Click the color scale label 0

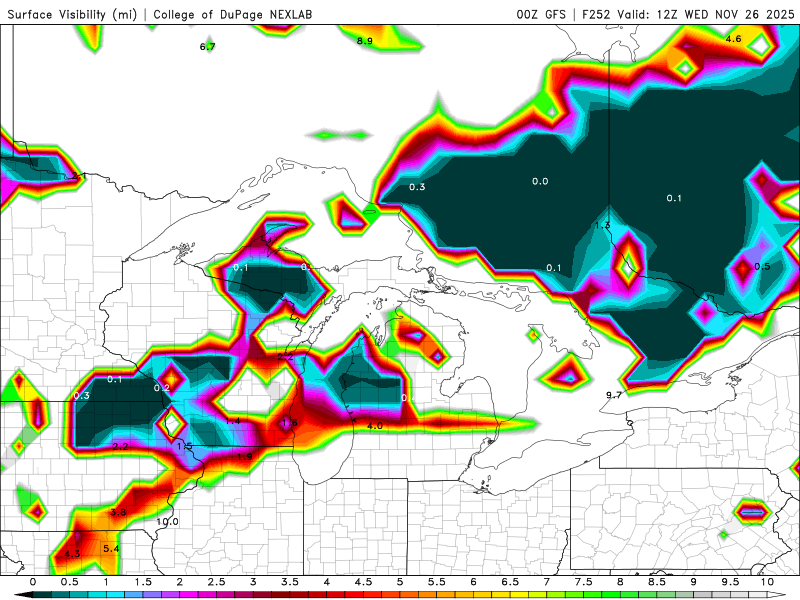[33, 582]
